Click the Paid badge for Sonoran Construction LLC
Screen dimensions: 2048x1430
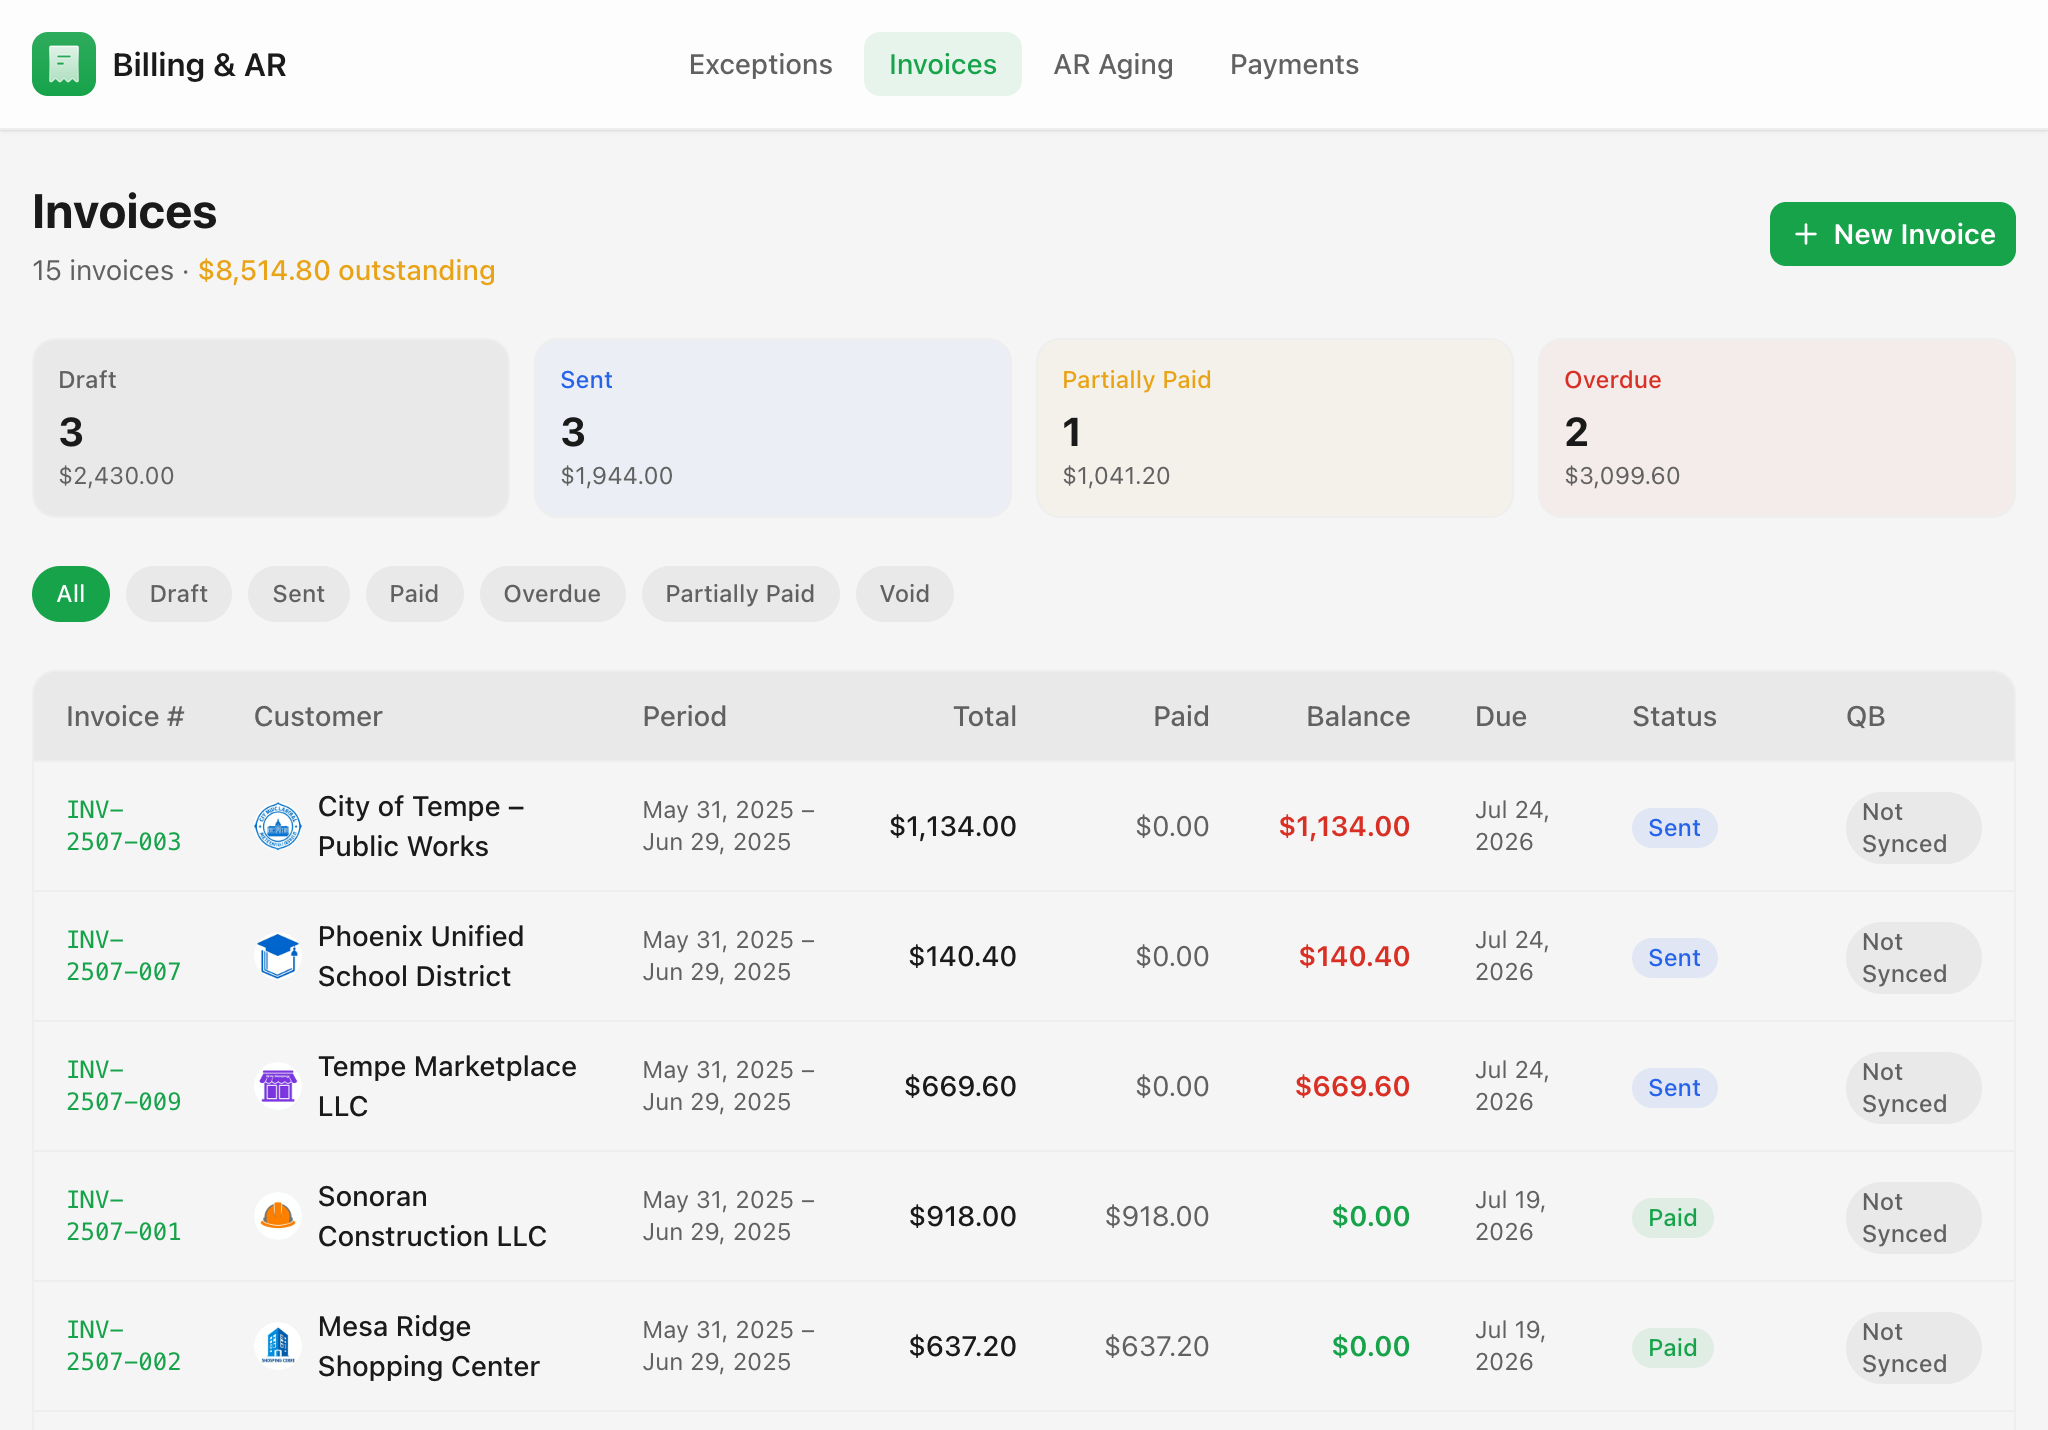(1672, 1218)
